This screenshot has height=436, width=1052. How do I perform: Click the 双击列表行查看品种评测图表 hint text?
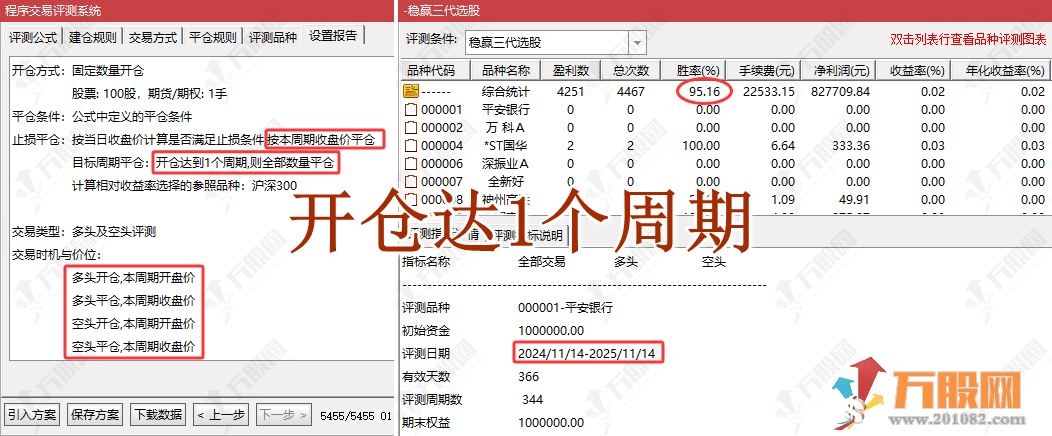point(968,40)
